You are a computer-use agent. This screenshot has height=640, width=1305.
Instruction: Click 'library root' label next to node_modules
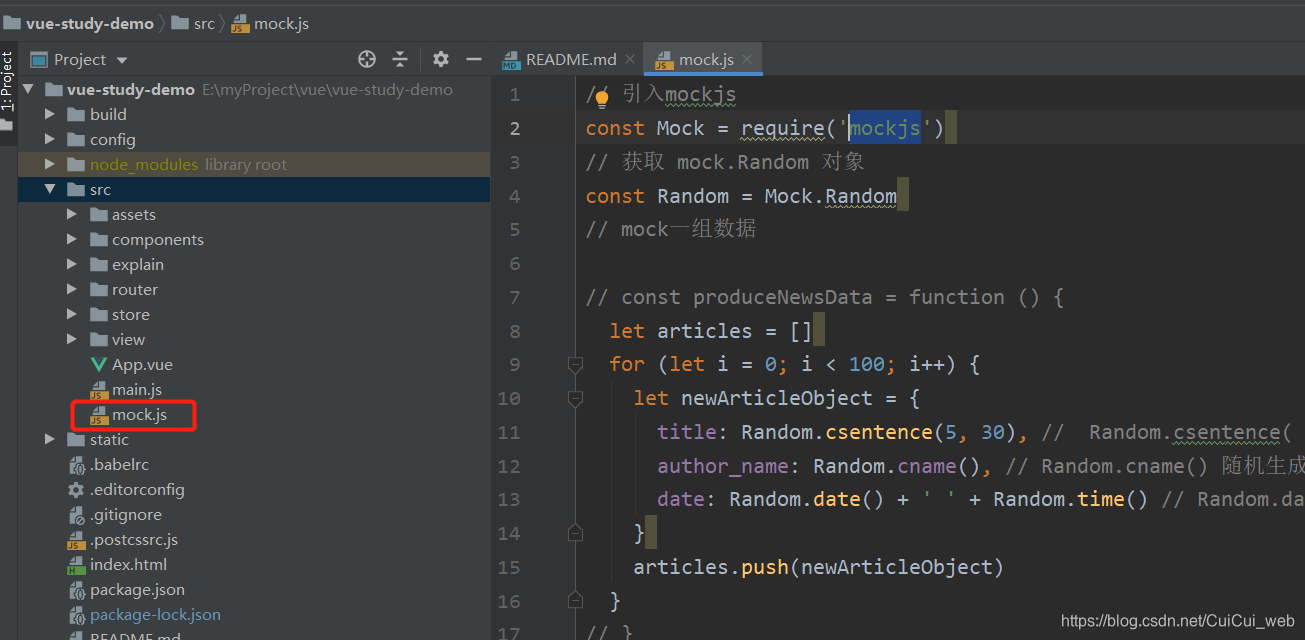click(x=246, y=165)
